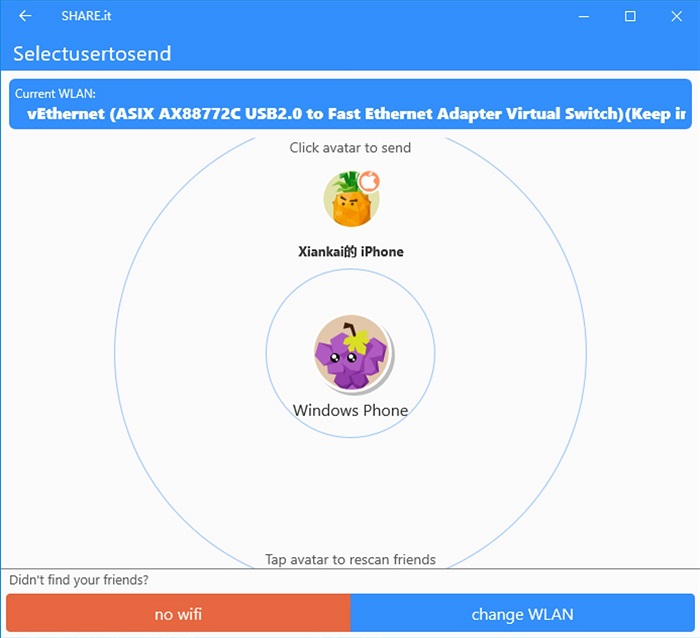Image resolution: width=700 pixels, height=638 pixels.
Task: Click the 'Windows Phone' label
Action: point(350,410)
